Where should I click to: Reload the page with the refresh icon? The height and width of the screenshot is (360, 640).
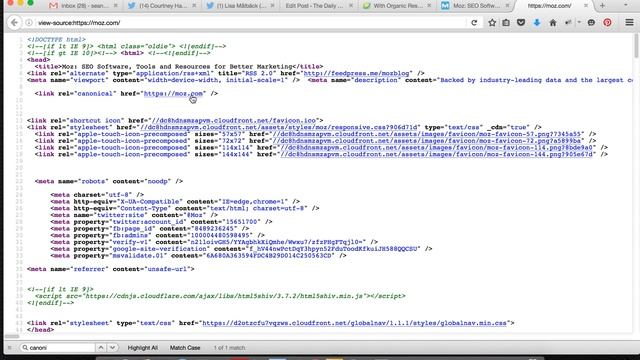coord(474,23)
